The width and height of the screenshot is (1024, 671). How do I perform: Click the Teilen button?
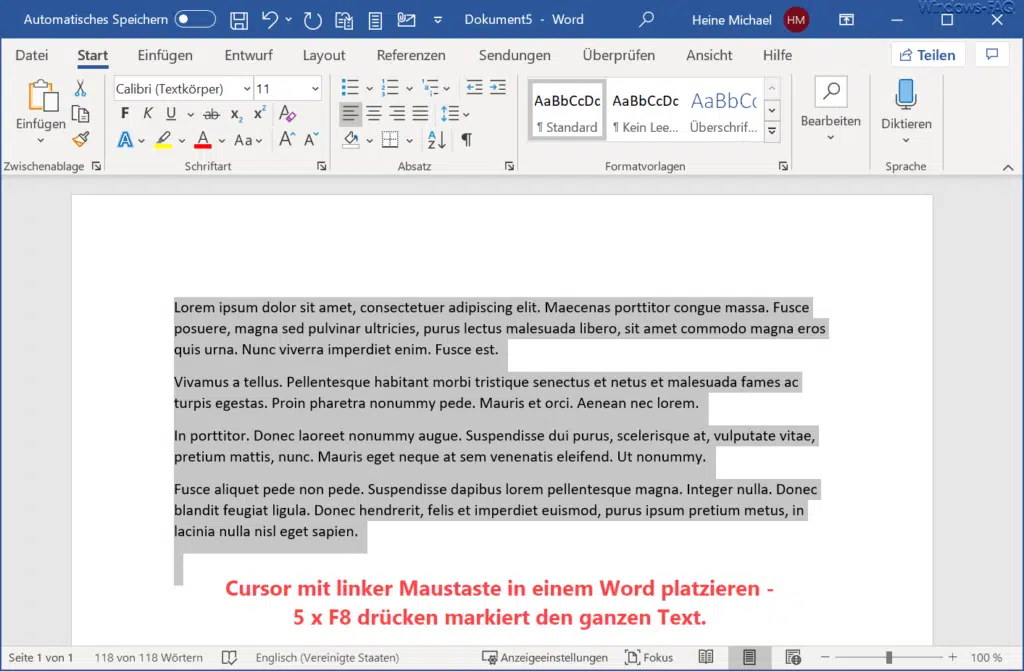tap(927, 54)
